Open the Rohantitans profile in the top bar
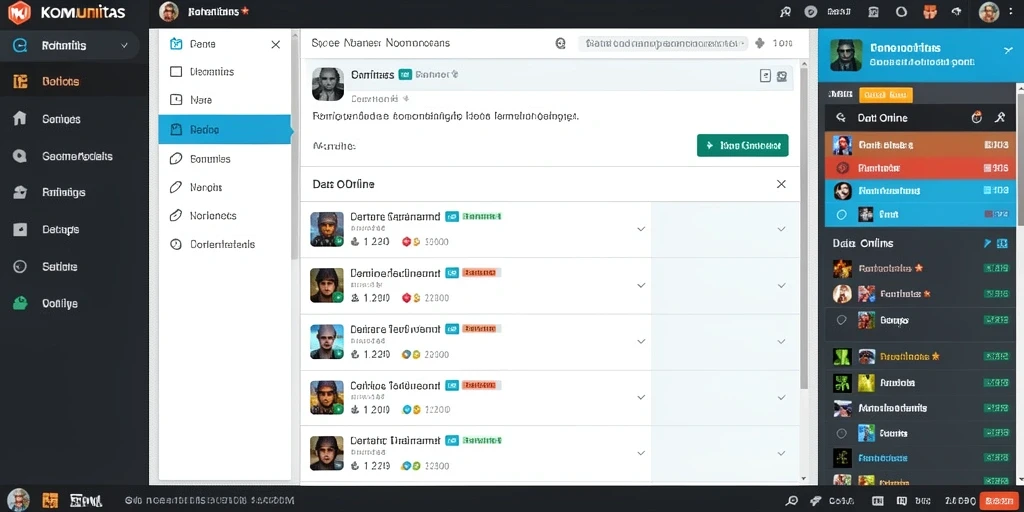Screen dimensions: 1024x512 point(204,12)
